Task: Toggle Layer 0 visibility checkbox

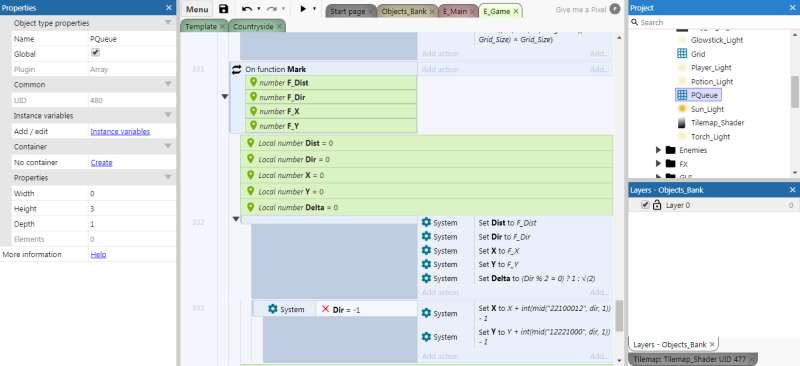Action: click(645, 205)
